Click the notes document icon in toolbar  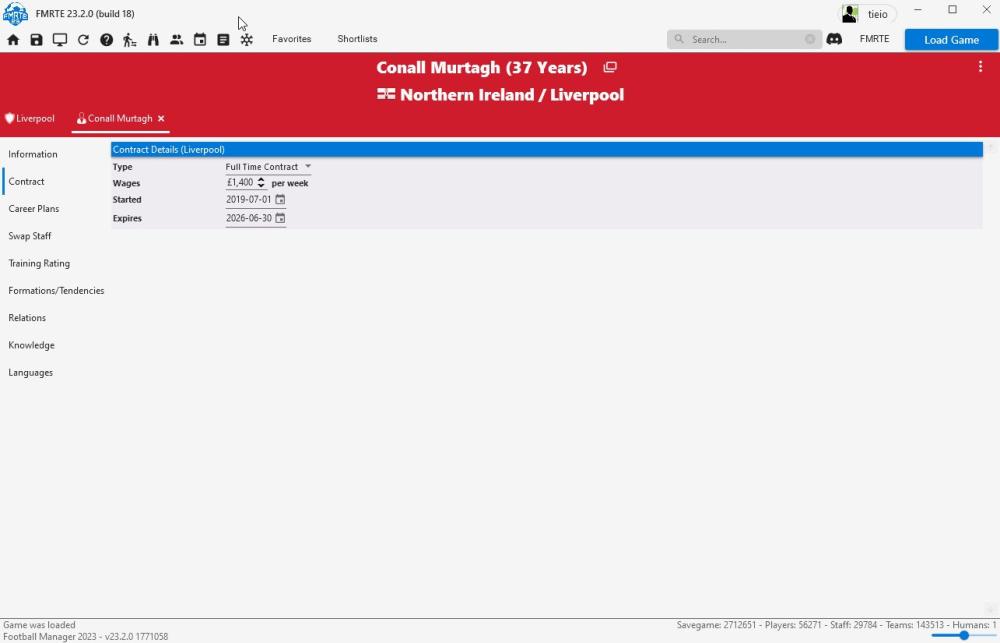coord(223,40)
